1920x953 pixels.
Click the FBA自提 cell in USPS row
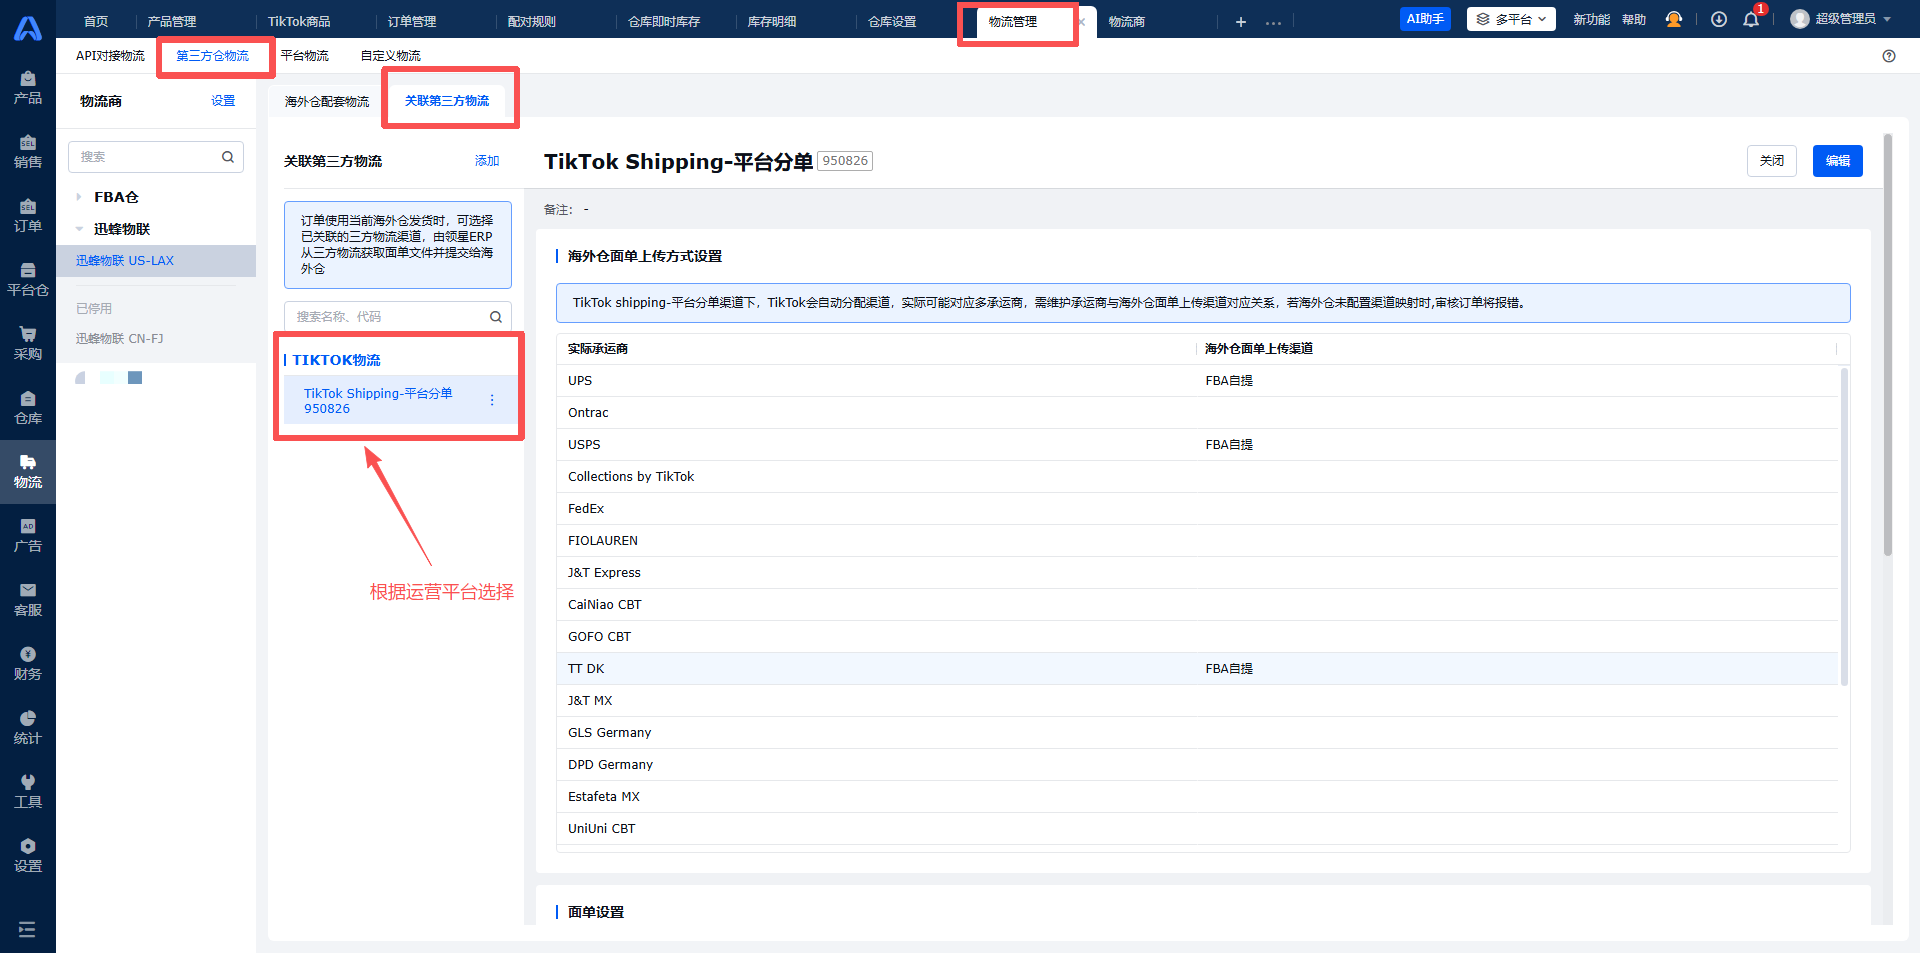point(1229,445)
